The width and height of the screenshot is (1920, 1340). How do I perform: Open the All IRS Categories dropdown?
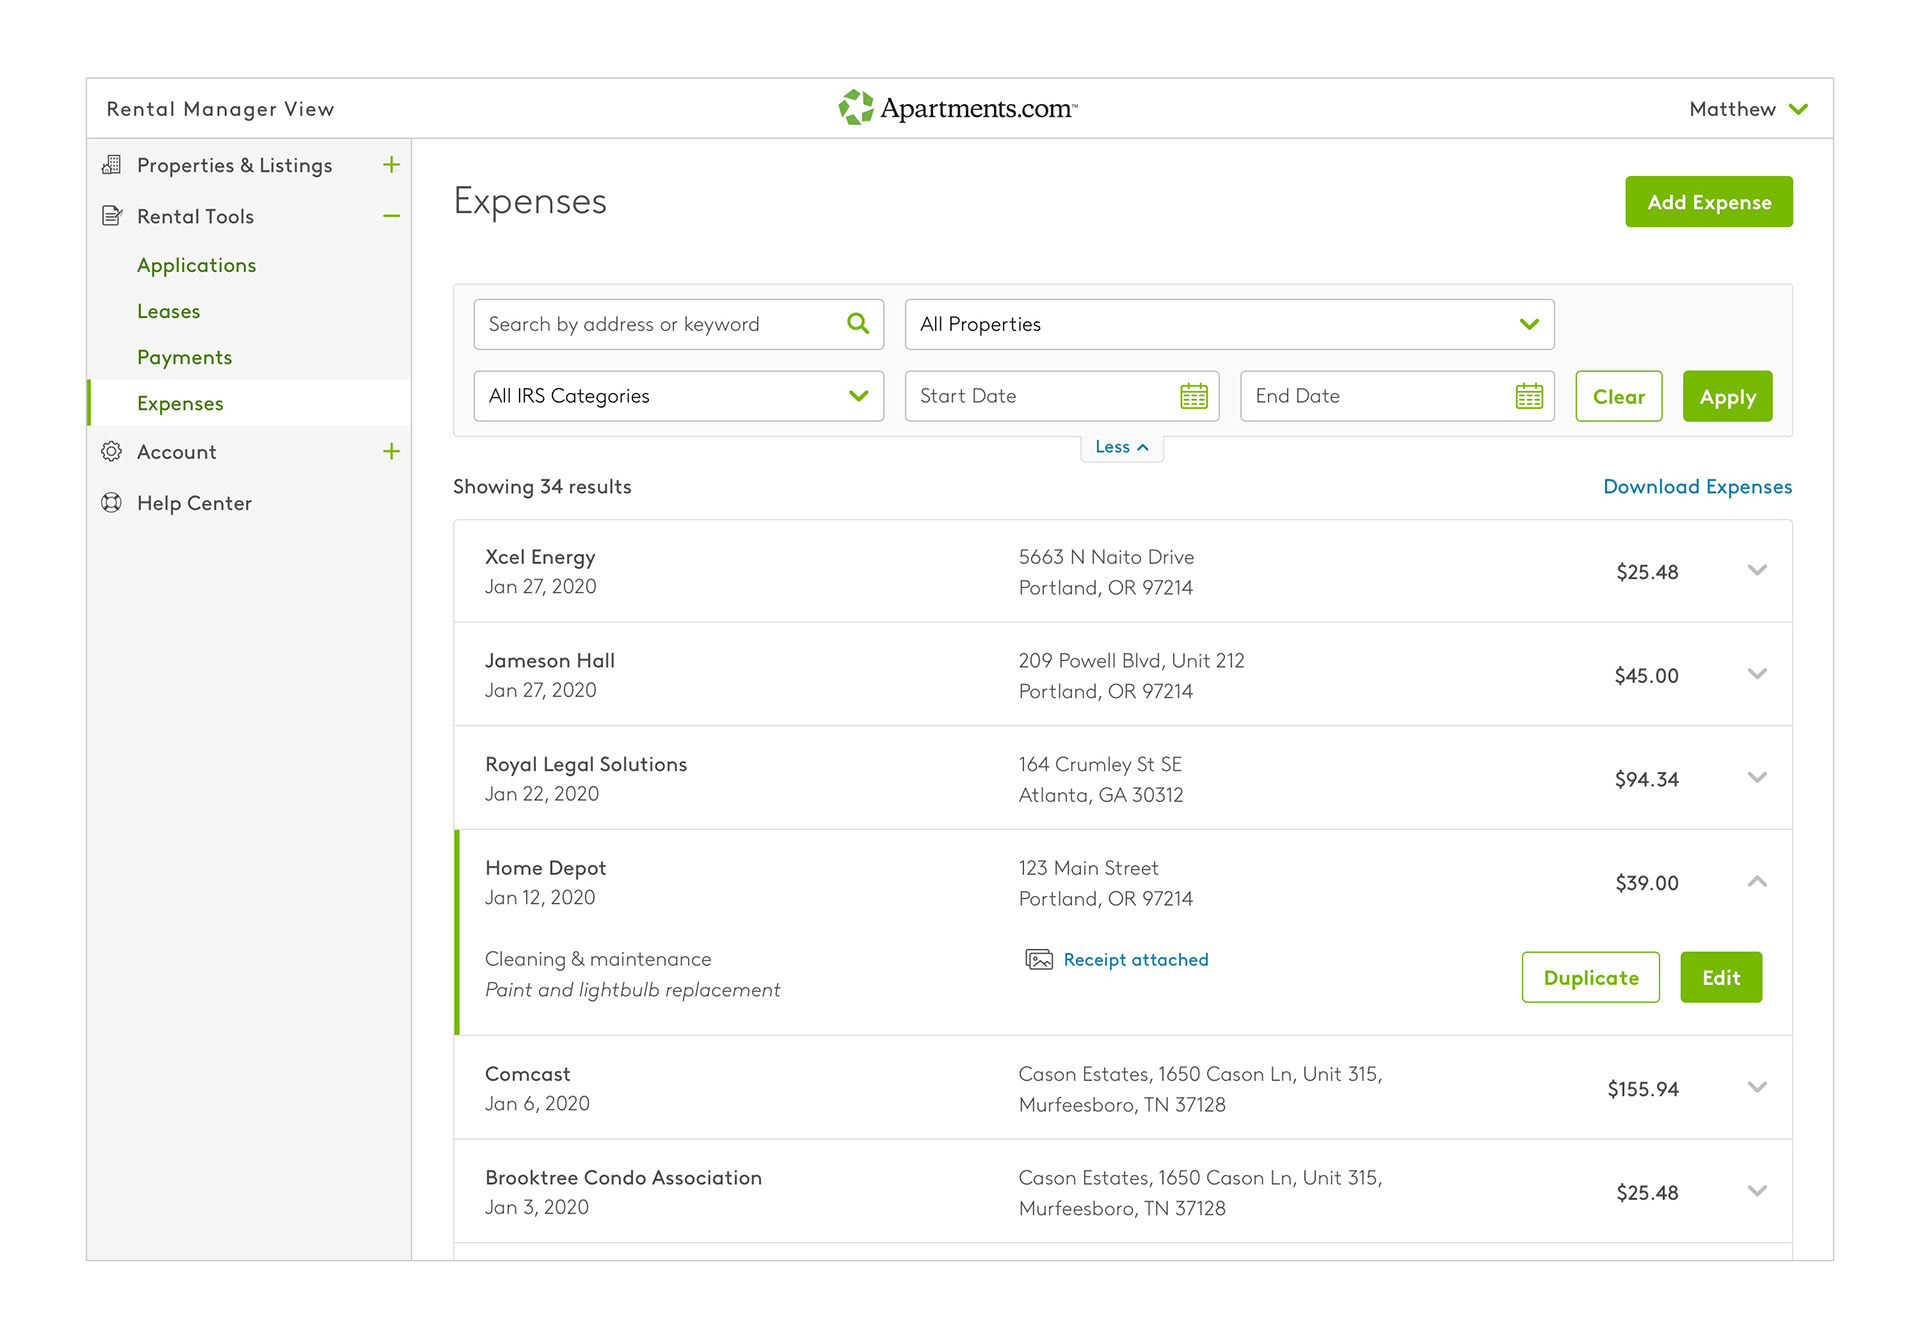(x=678, y=396)
